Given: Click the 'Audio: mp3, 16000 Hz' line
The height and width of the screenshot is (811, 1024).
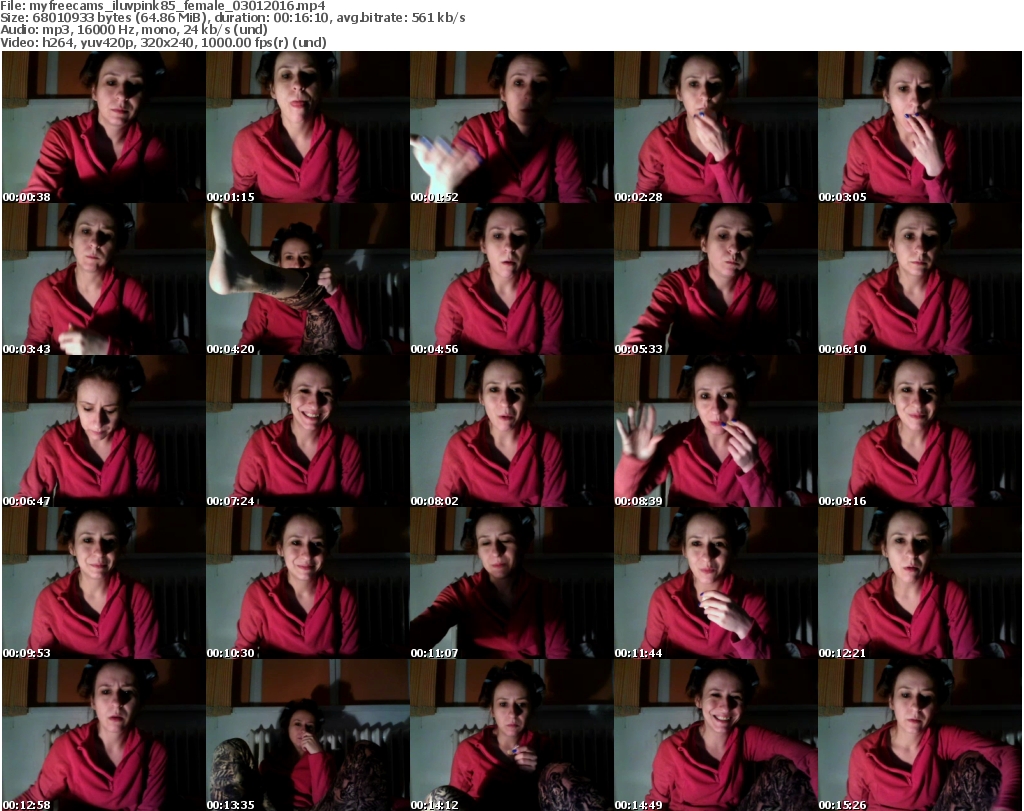Looking at the screenshot, I should [134, 30].
